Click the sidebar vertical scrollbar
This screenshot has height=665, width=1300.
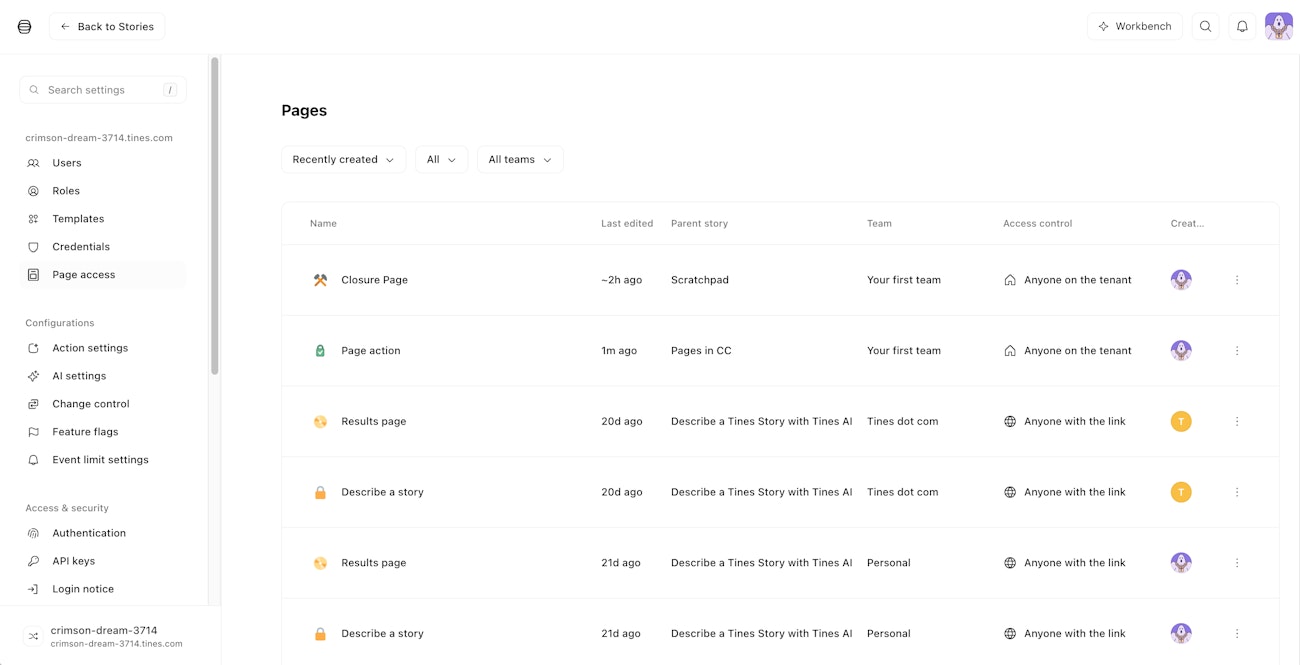[x=214, y=215]
